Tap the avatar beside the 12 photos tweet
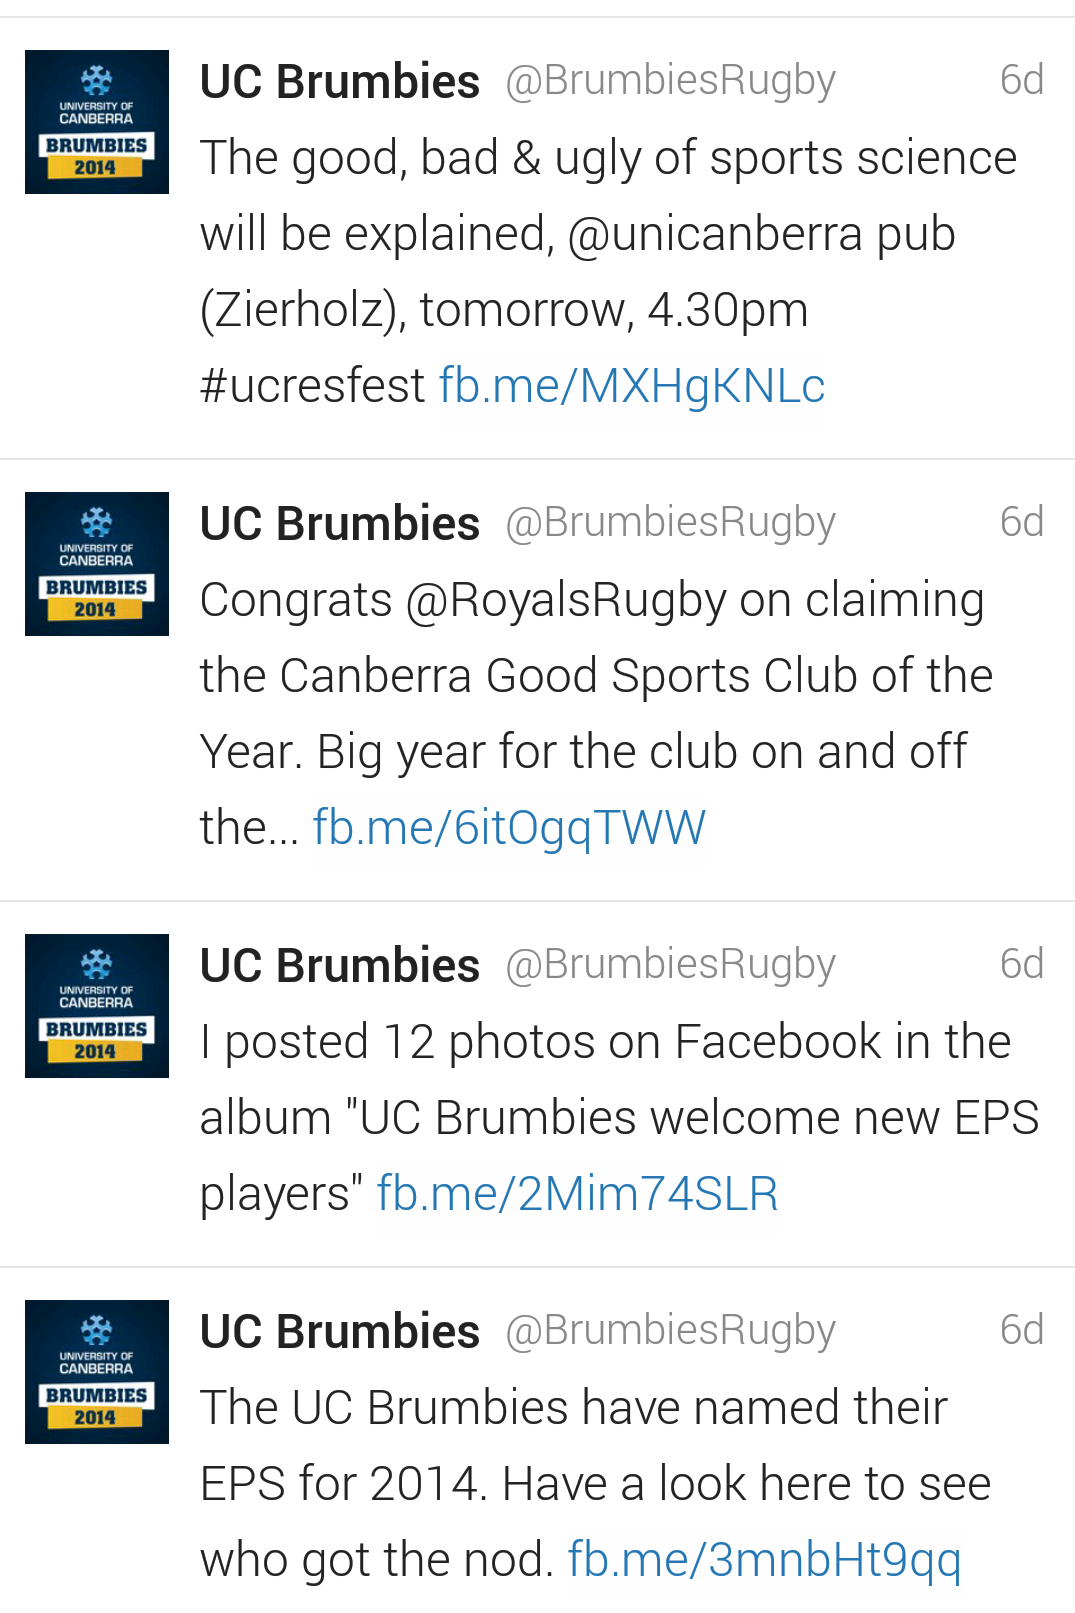This screenshot has width=1075, height=1613. click(x=97, y=1006)
